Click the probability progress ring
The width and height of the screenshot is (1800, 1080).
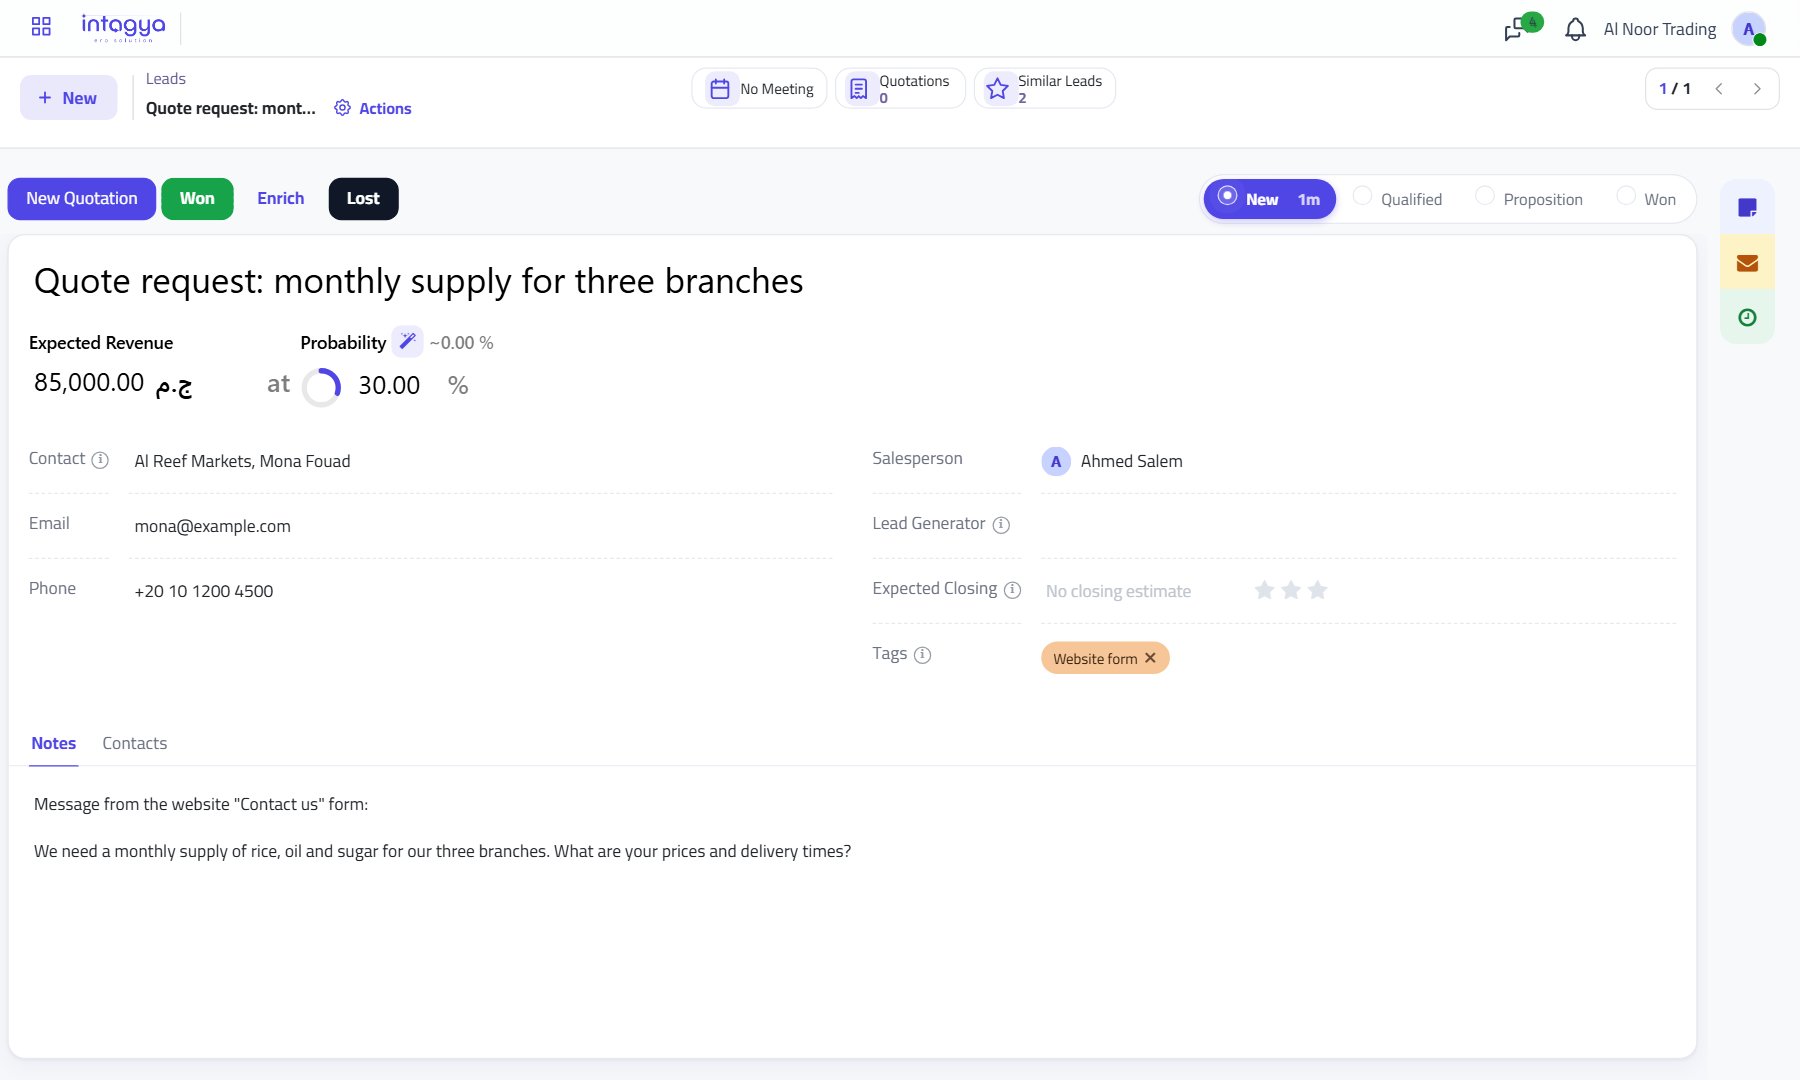(x=322, y=387)
